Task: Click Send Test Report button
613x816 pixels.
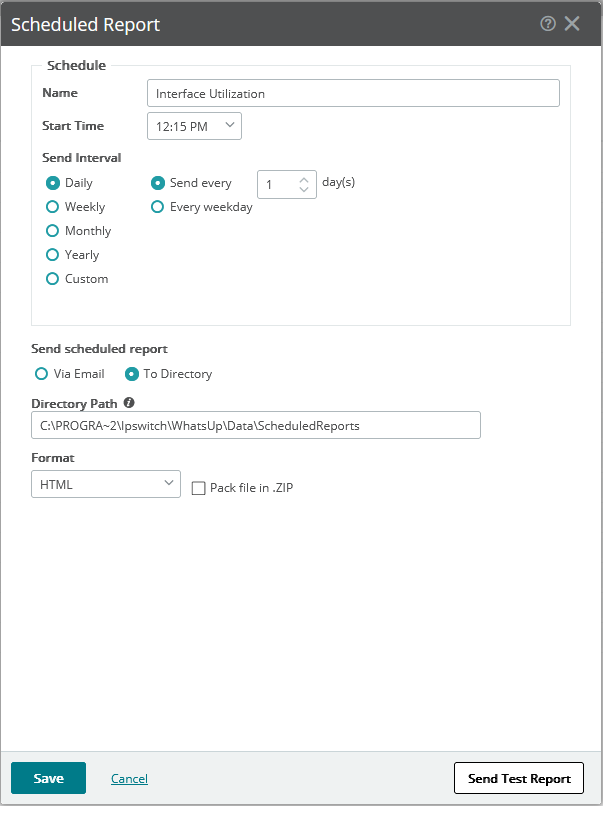Action: tap(519, 778)
